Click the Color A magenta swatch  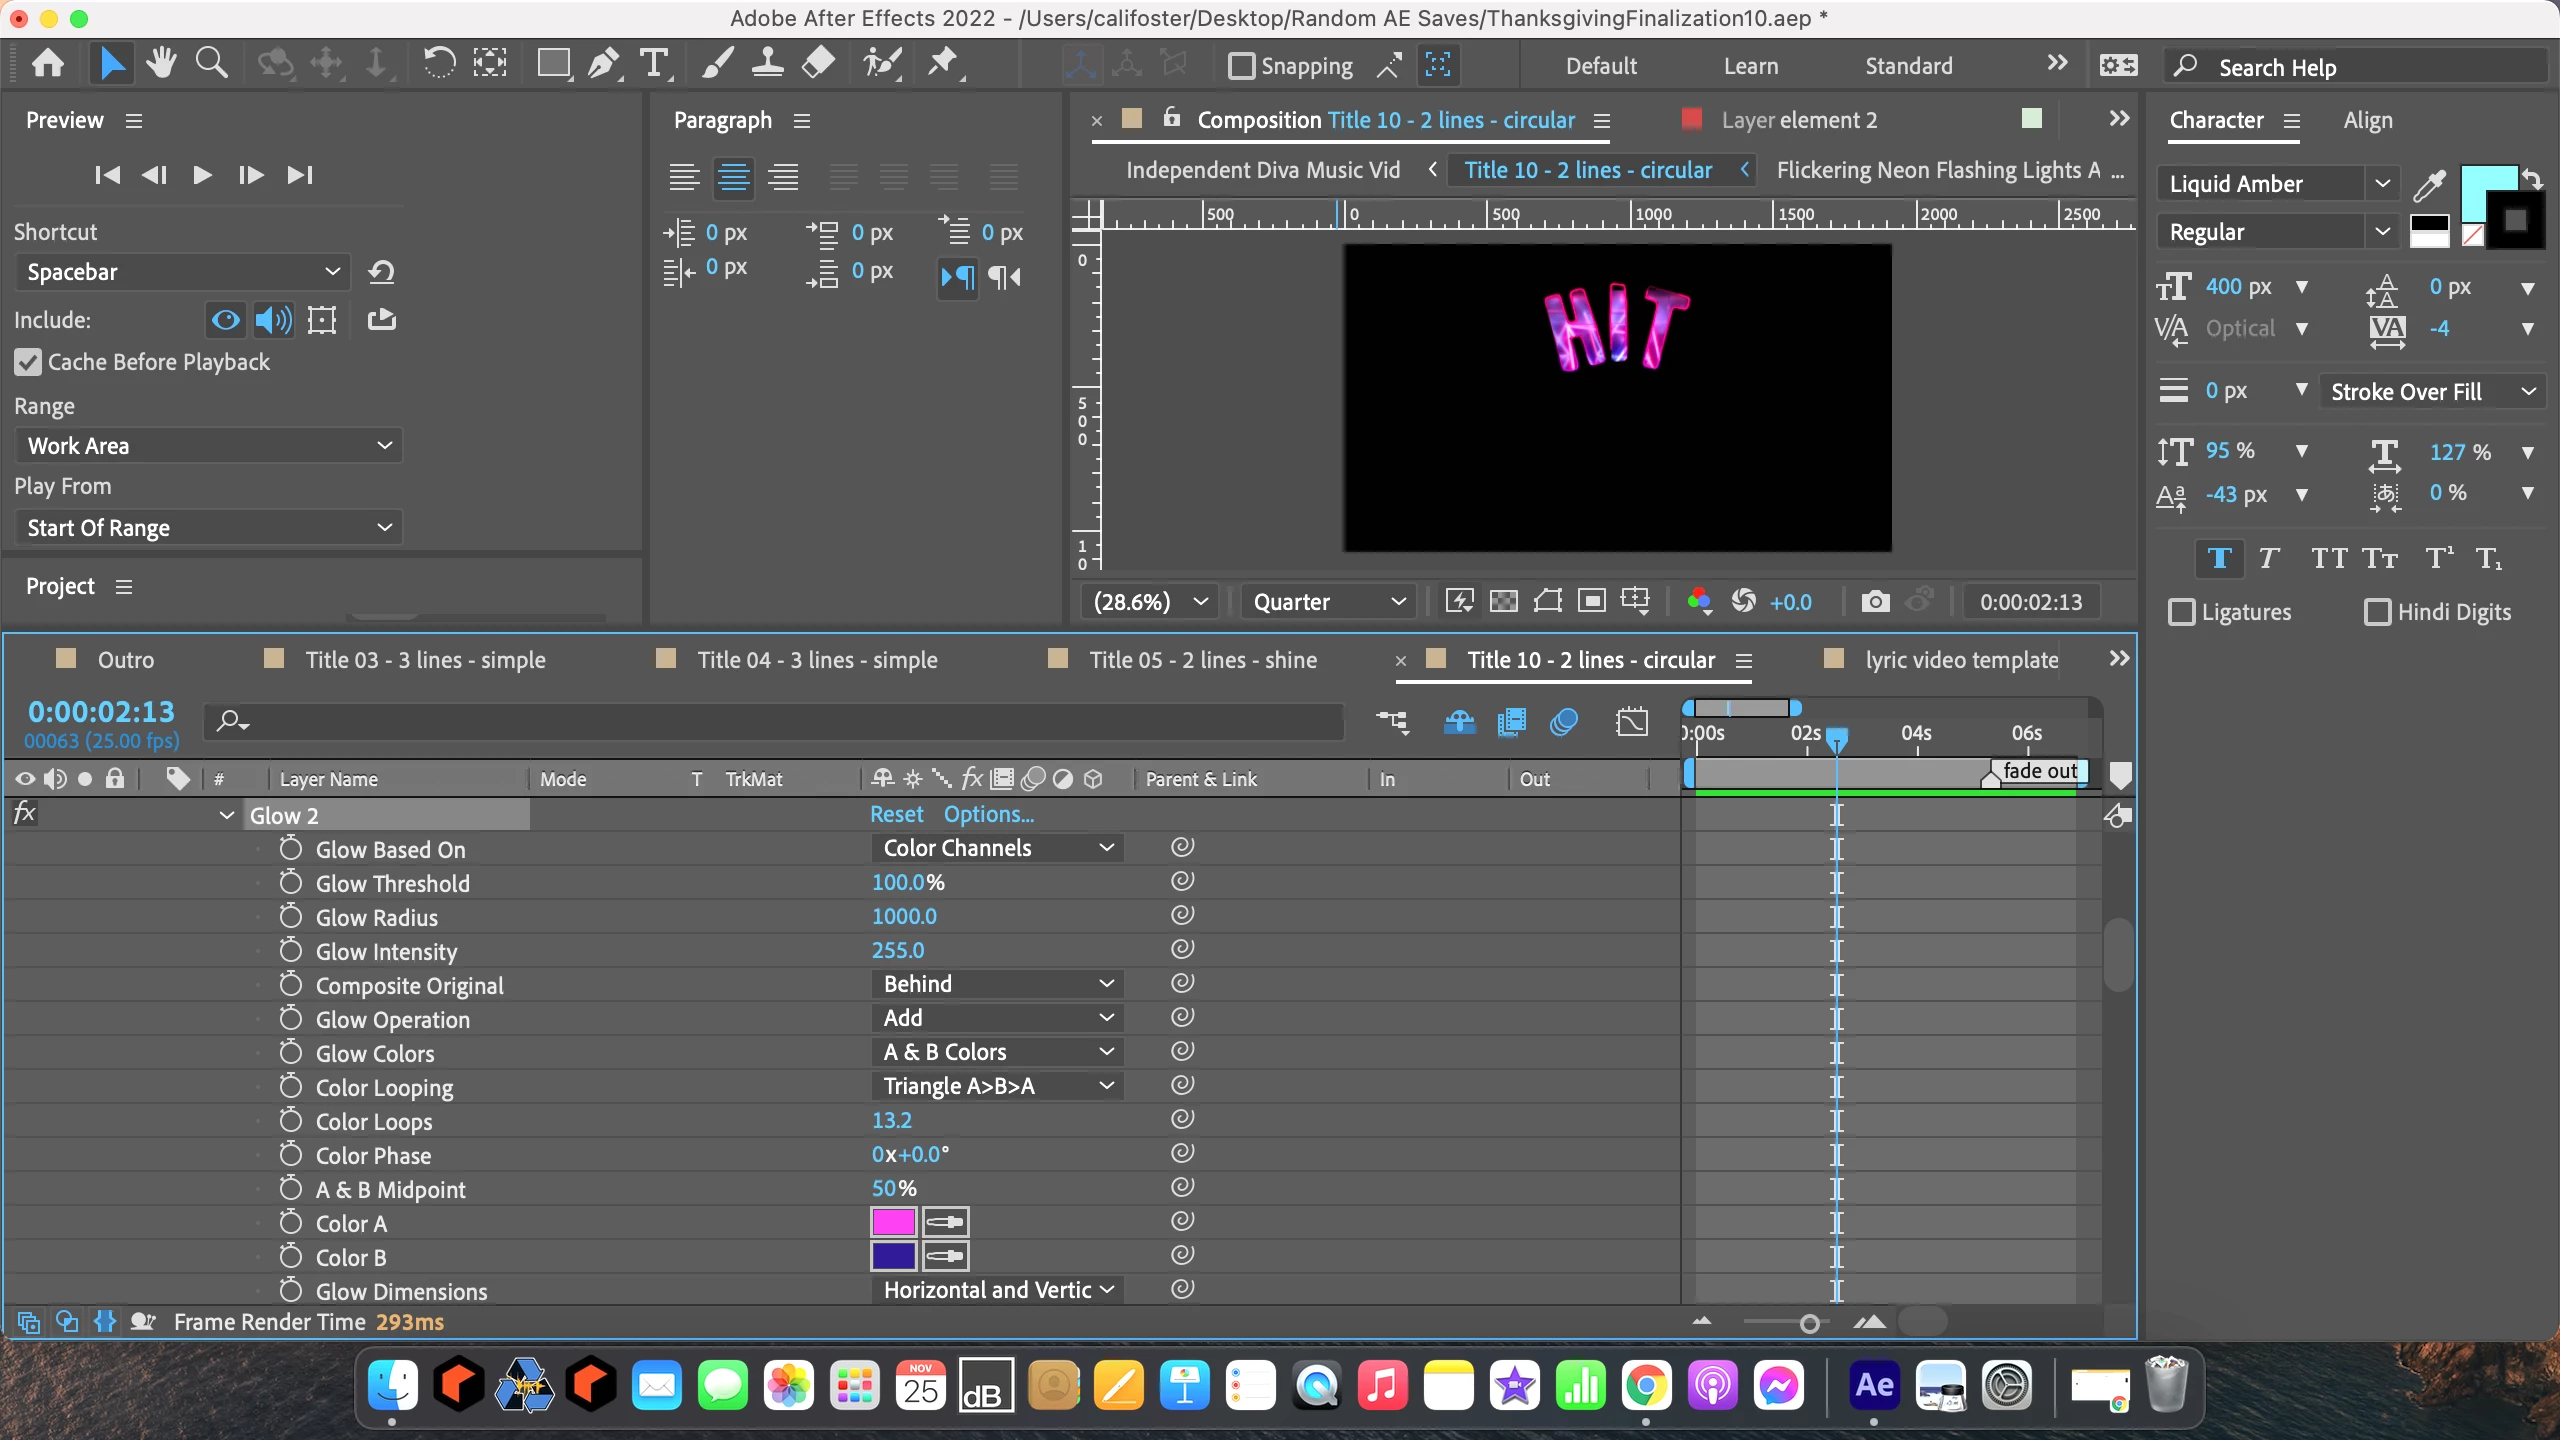pyautogui.click(x=893, y=1222)
